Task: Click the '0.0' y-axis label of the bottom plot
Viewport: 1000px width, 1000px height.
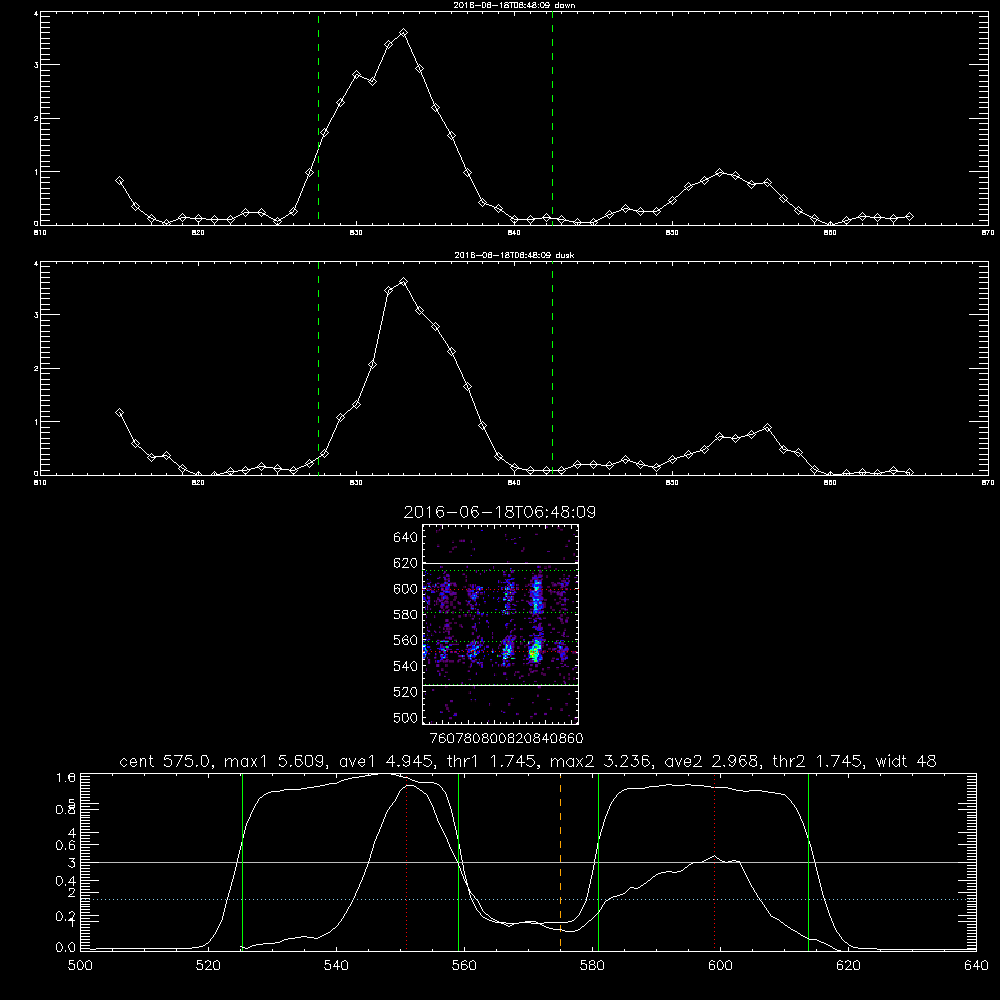Action: 65,948
